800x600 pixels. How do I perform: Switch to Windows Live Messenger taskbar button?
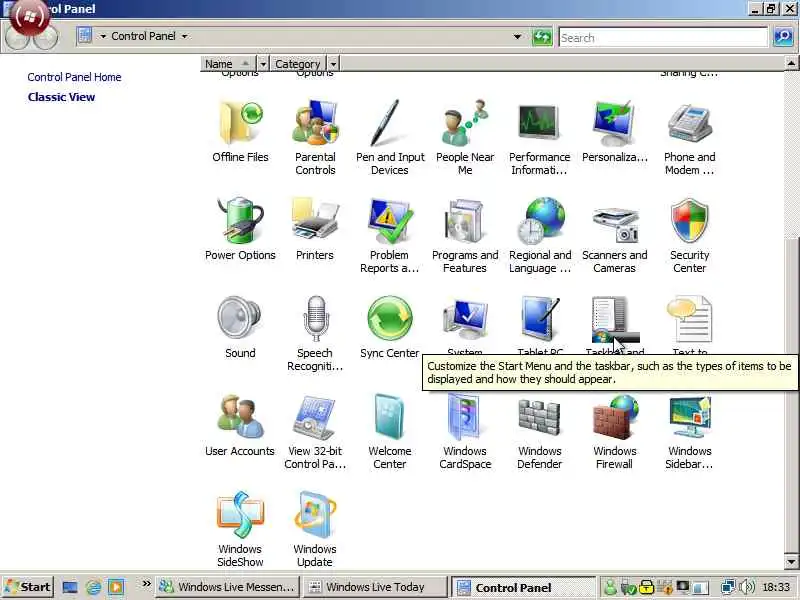tap(227, 587)
